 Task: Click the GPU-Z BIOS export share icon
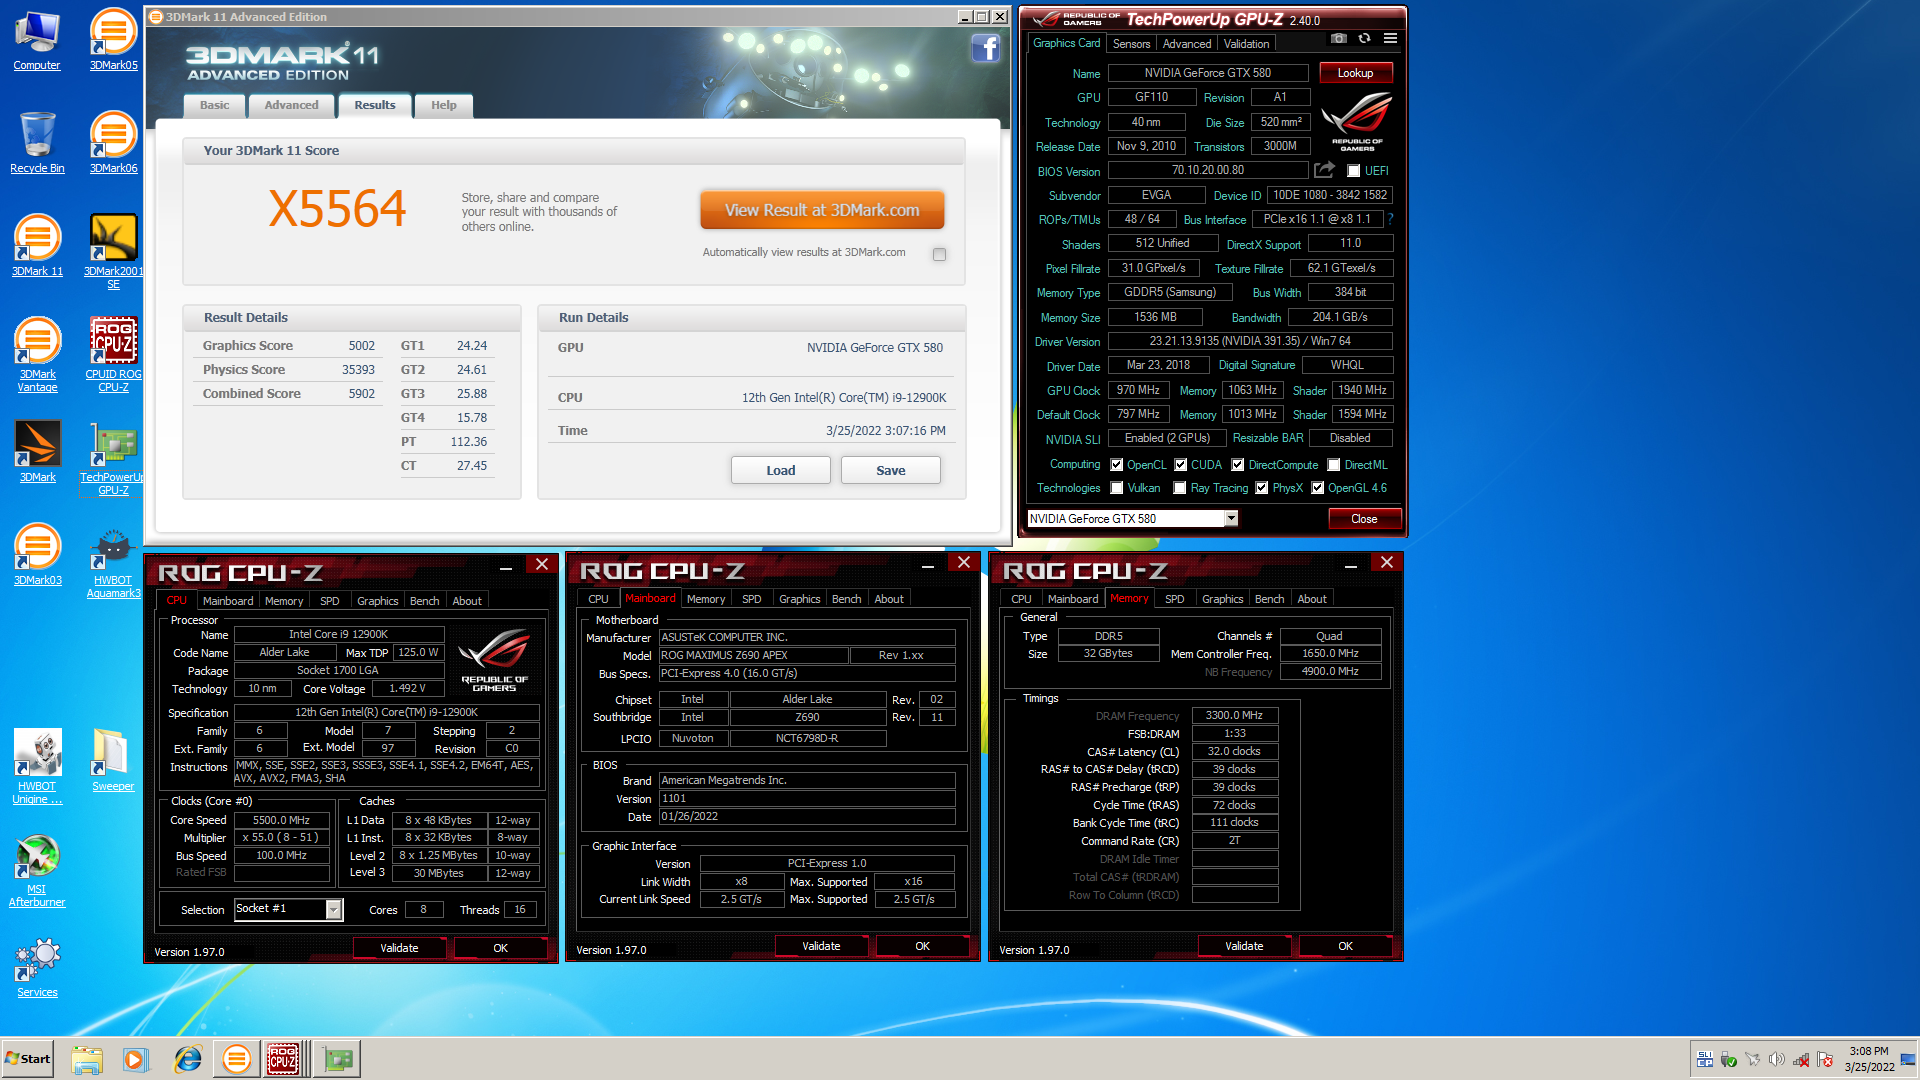[x=1325, y=170]
